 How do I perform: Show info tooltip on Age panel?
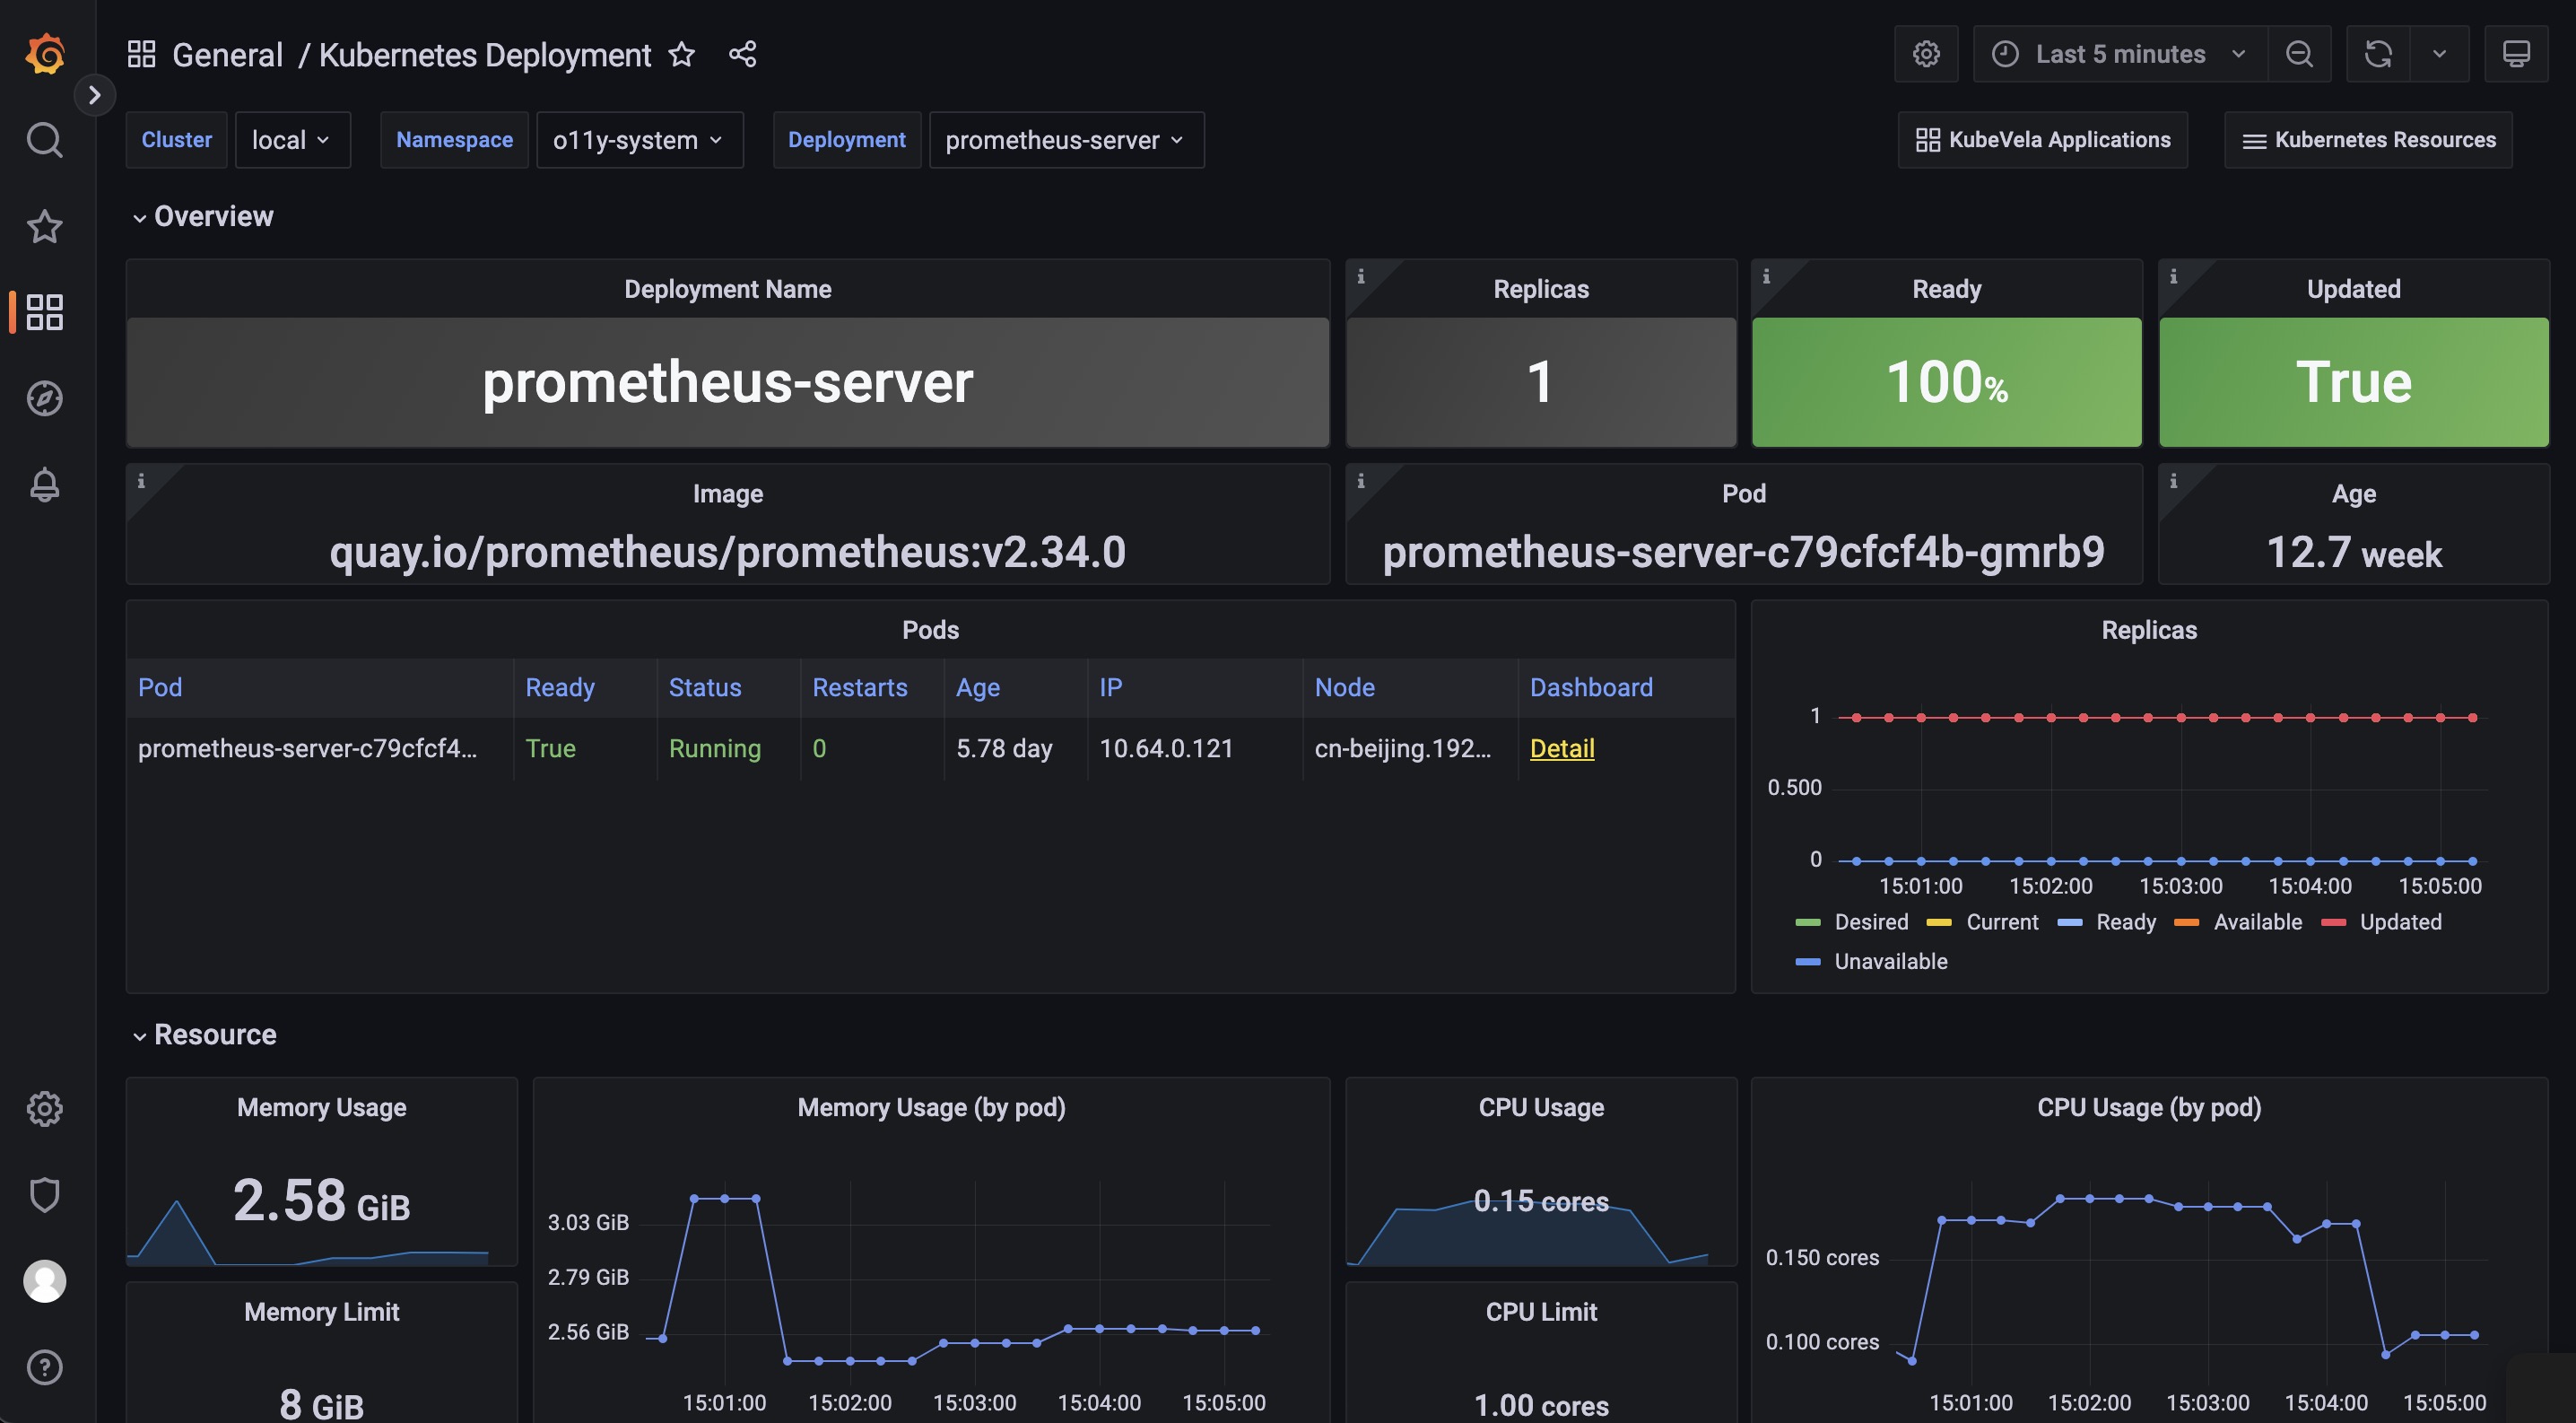click(2172, 481)
